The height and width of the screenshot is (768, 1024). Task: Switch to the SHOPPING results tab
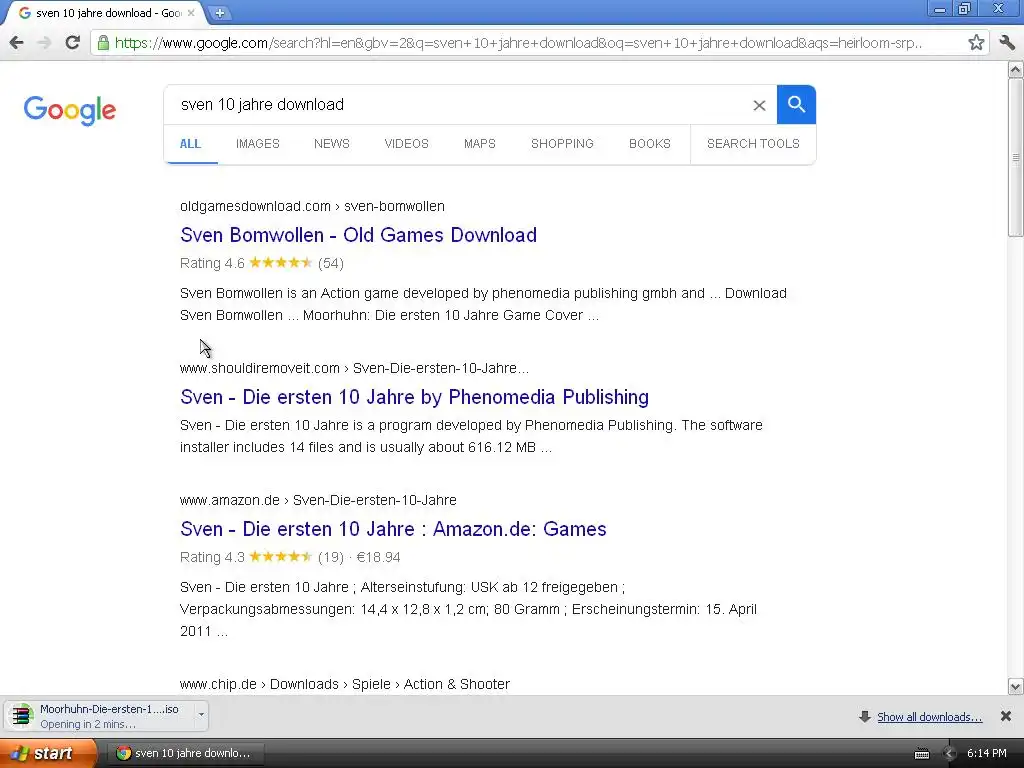[562, 144]
